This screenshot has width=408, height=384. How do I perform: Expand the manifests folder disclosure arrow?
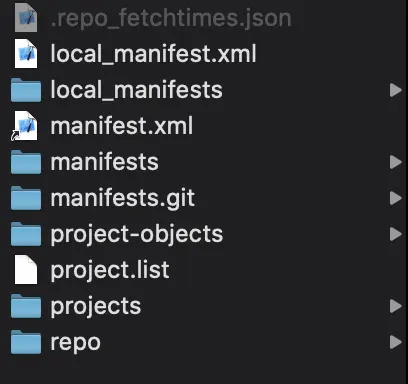pos(396,162)
